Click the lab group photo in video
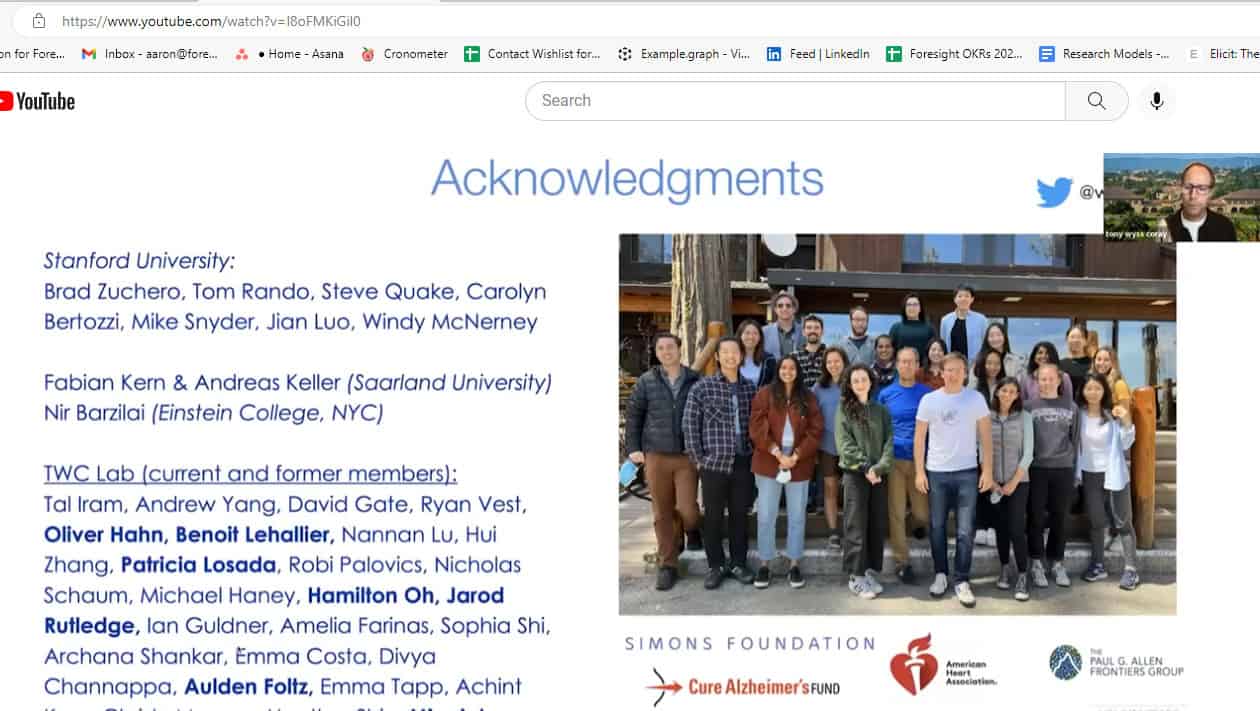Screen dimensions: 1260x711 (x=897, y=424)
